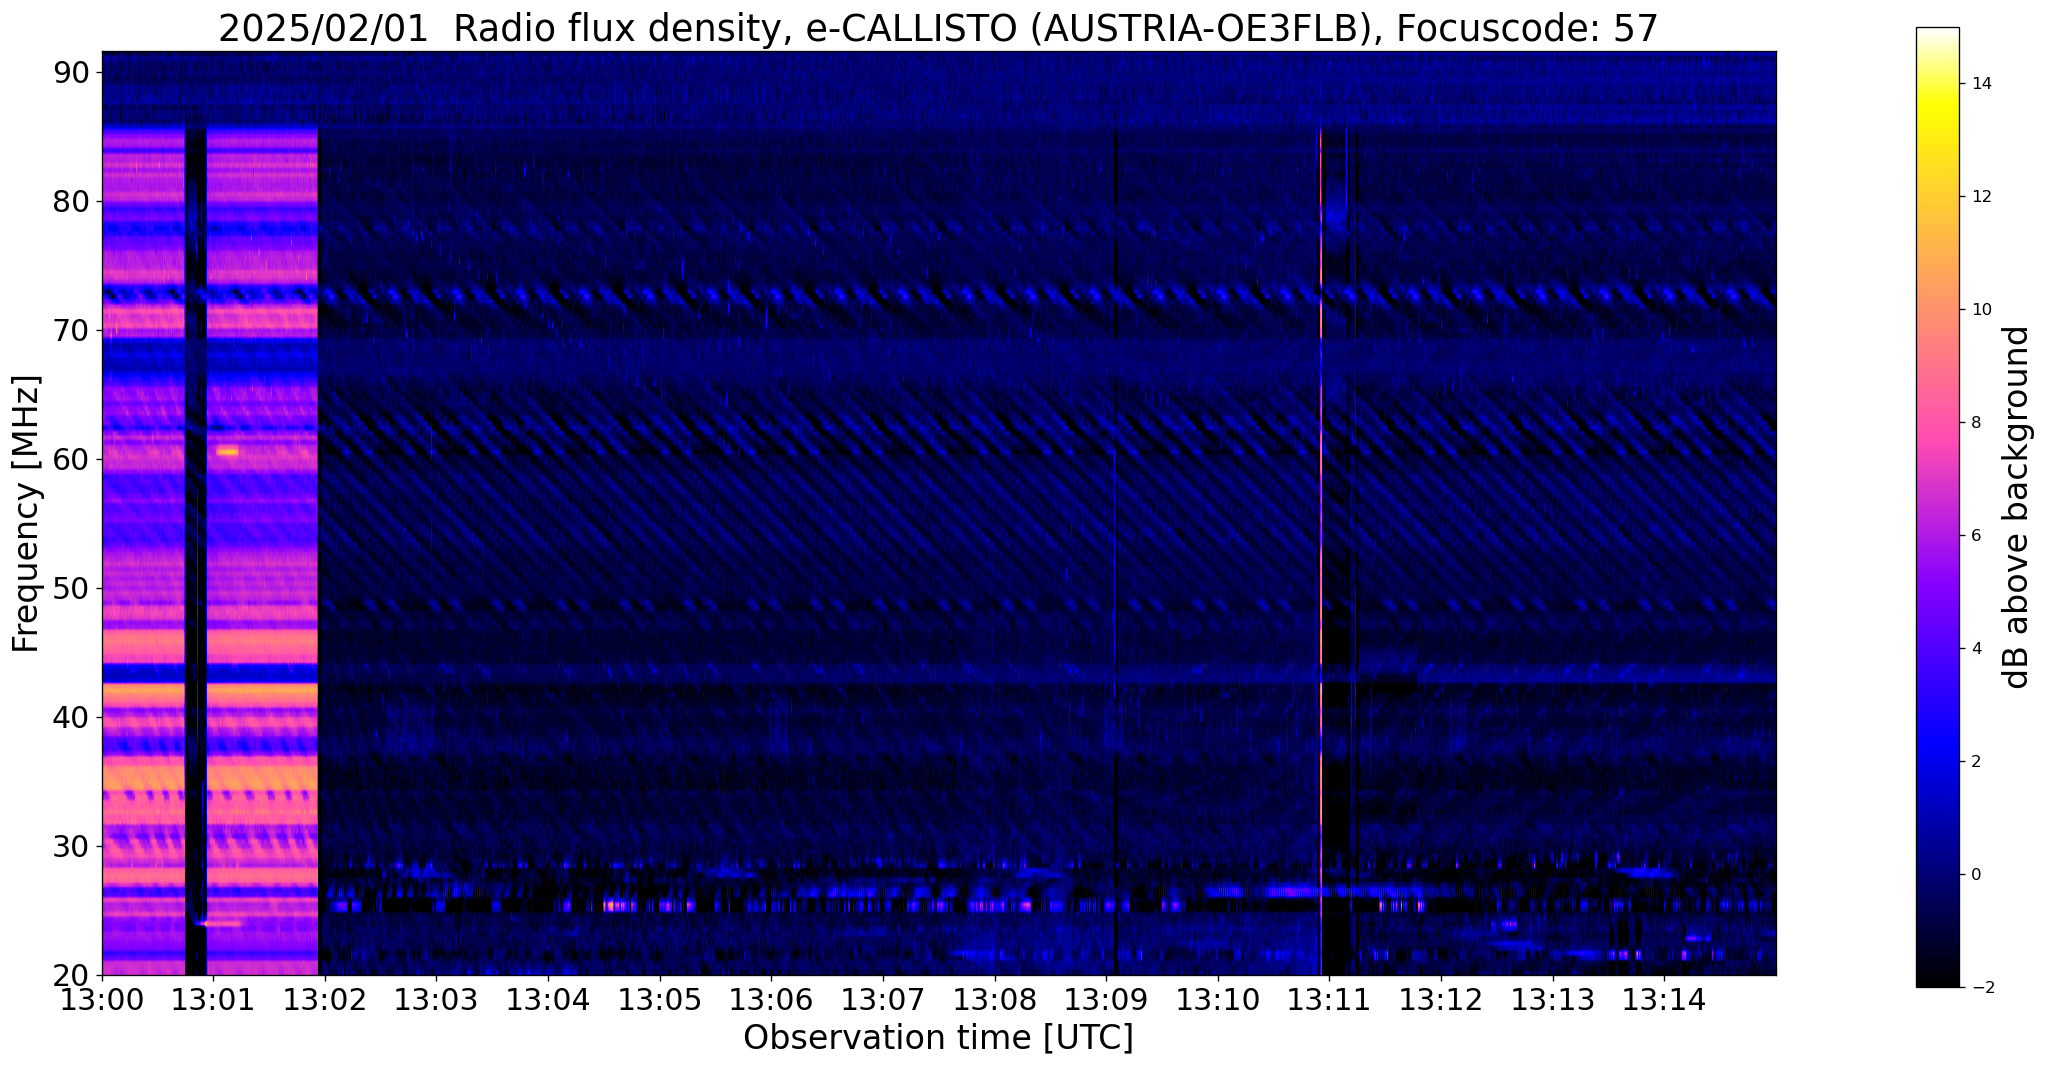Click the 13:01 time tick label

tap(213, 1000)
